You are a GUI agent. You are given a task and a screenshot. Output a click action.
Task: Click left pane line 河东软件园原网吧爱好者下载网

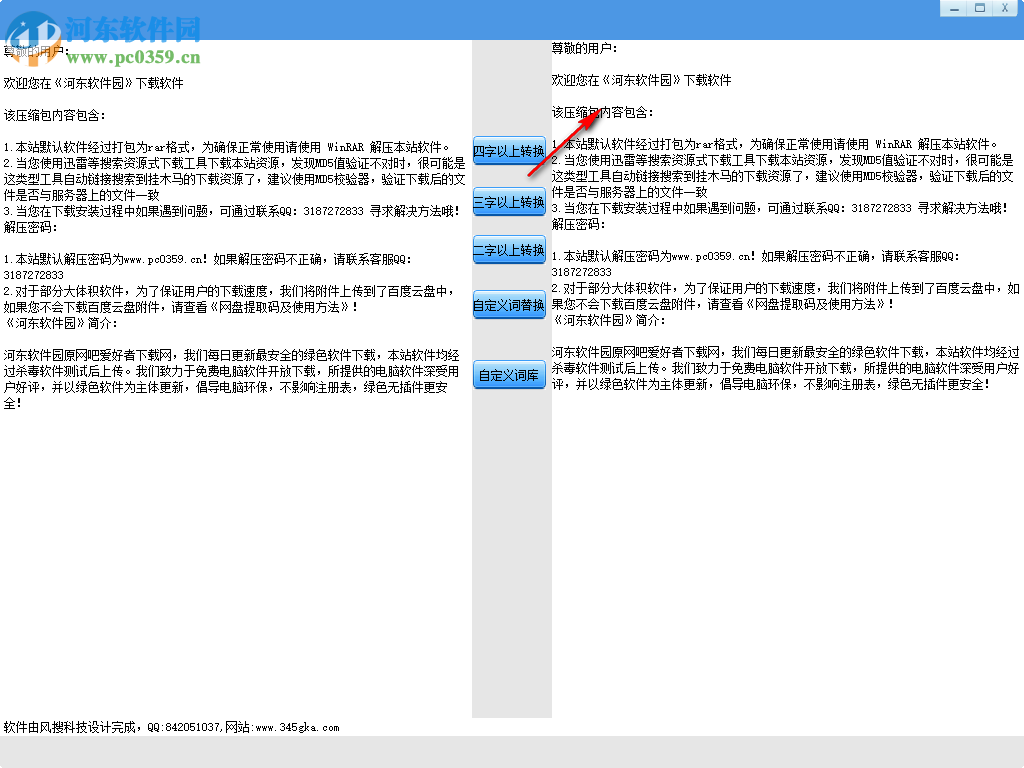tap(232, 355)
